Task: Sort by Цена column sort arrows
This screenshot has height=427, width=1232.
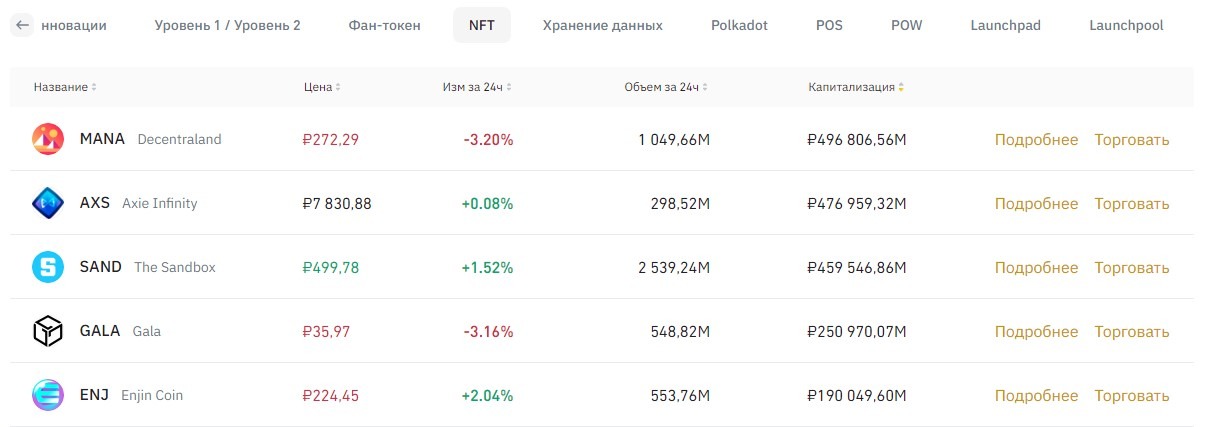Action: pyautogui.click(x=338, y=87)
